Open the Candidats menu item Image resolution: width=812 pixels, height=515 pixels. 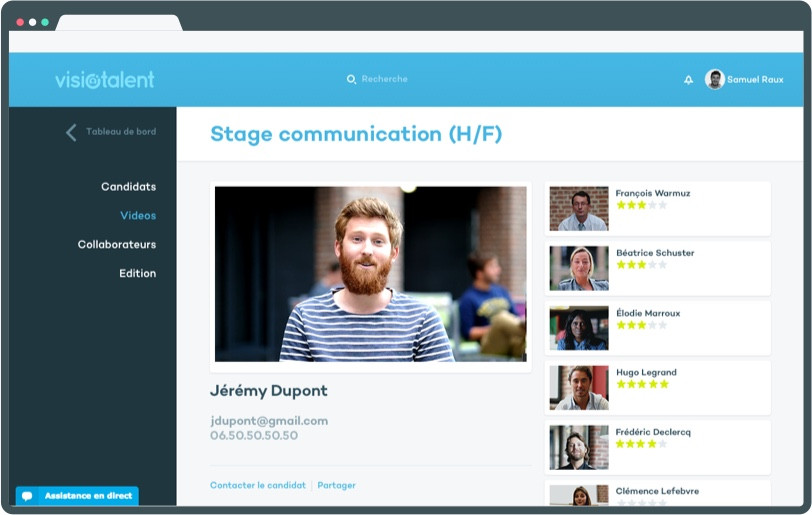[128, 187]
